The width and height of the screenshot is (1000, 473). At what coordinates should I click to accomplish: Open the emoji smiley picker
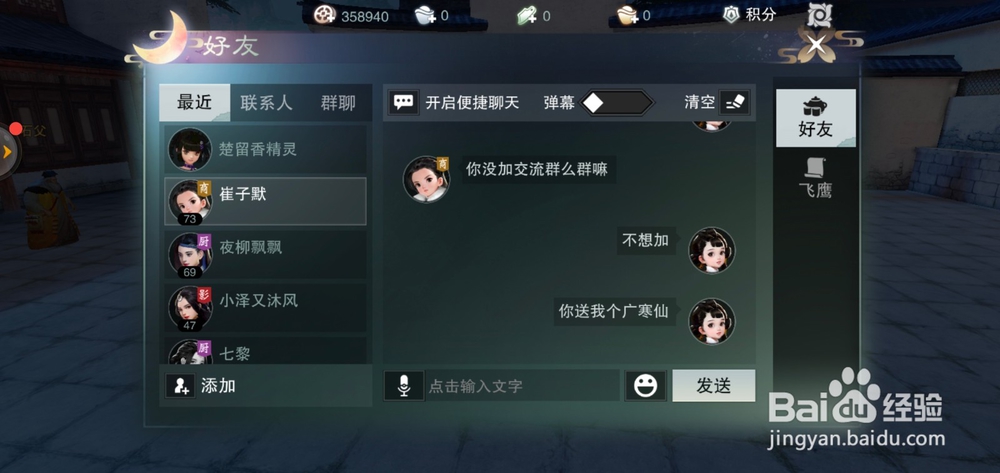645,386
